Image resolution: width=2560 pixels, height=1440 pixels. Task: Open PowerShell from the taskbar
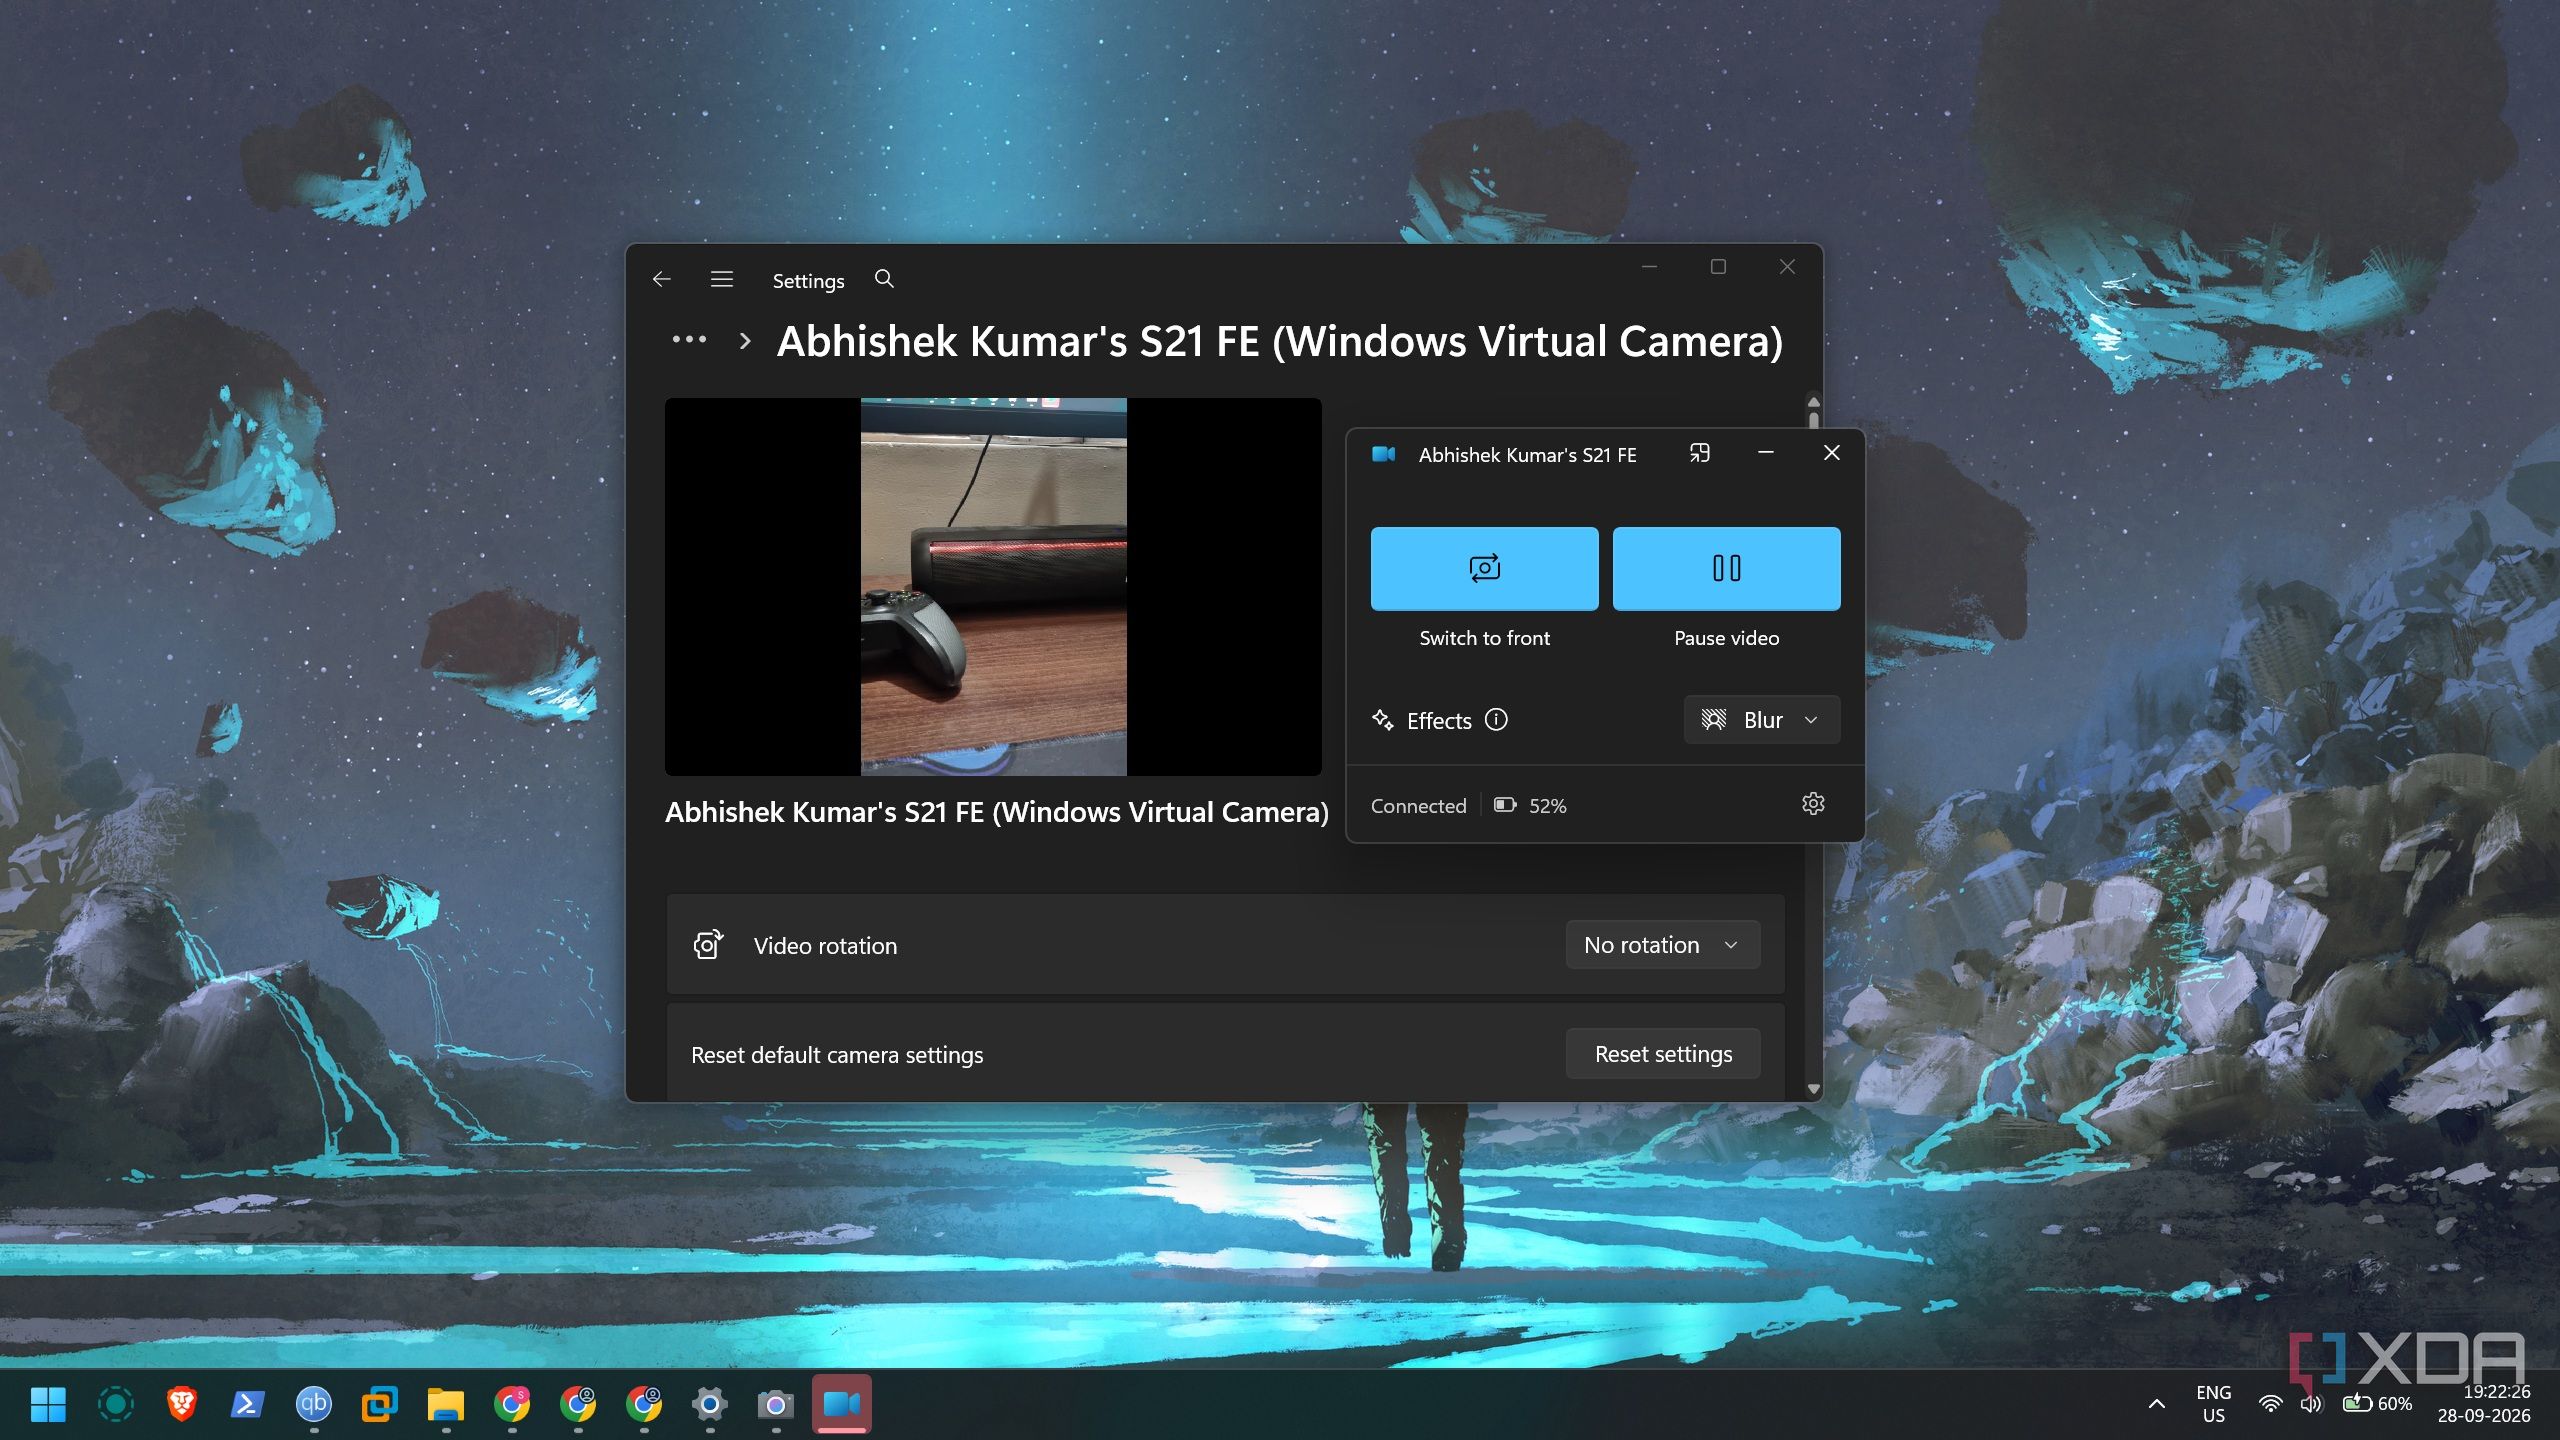click(x=247, y=1404)
